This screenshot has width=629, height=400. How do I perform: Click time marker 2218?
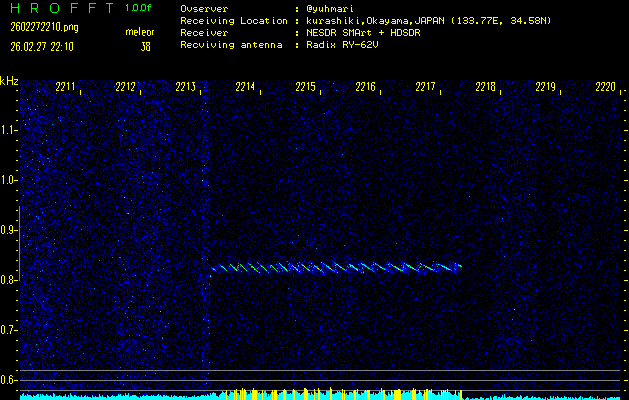point(485,87)
